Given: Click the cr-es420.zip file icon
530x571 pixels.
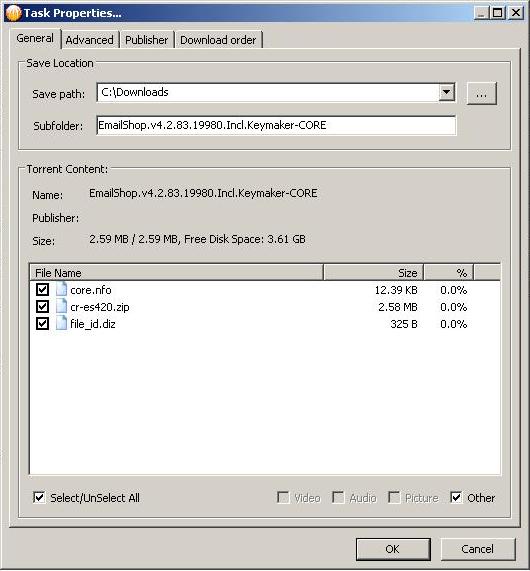Looking at the screenshot, I should point(61,307).
